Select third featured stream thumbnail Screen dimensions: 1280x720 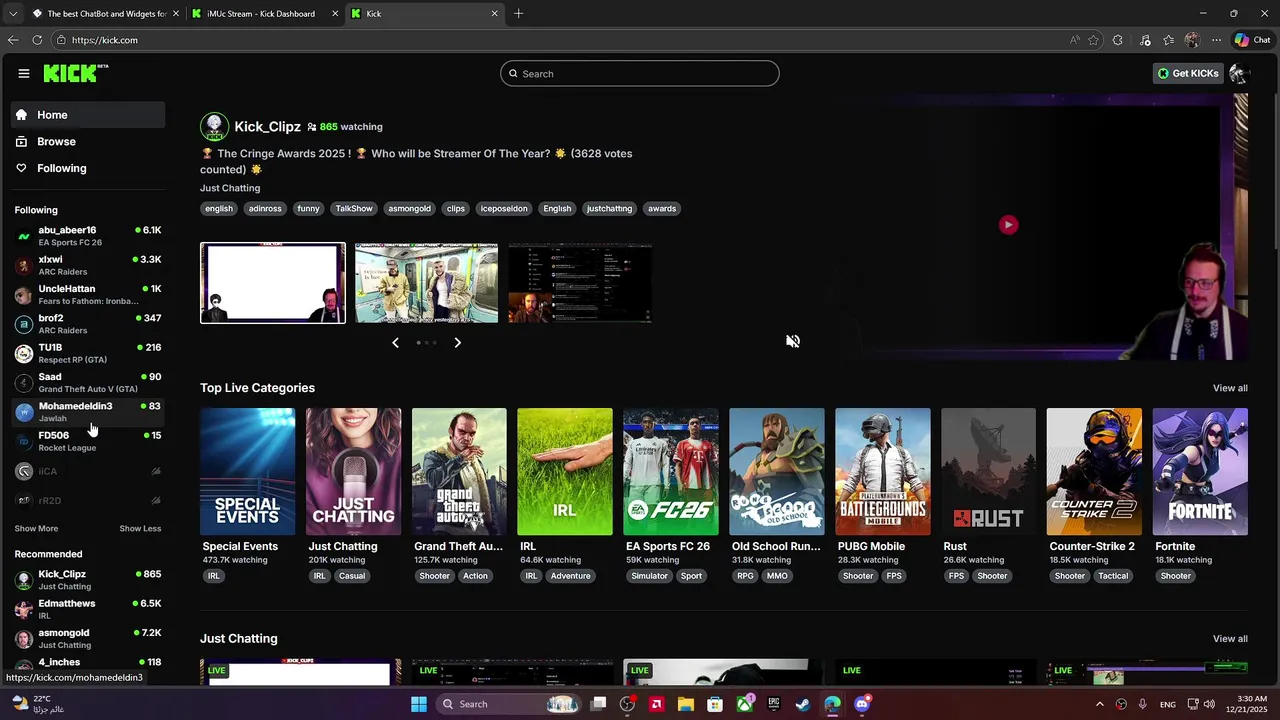(x=580, y=283)
